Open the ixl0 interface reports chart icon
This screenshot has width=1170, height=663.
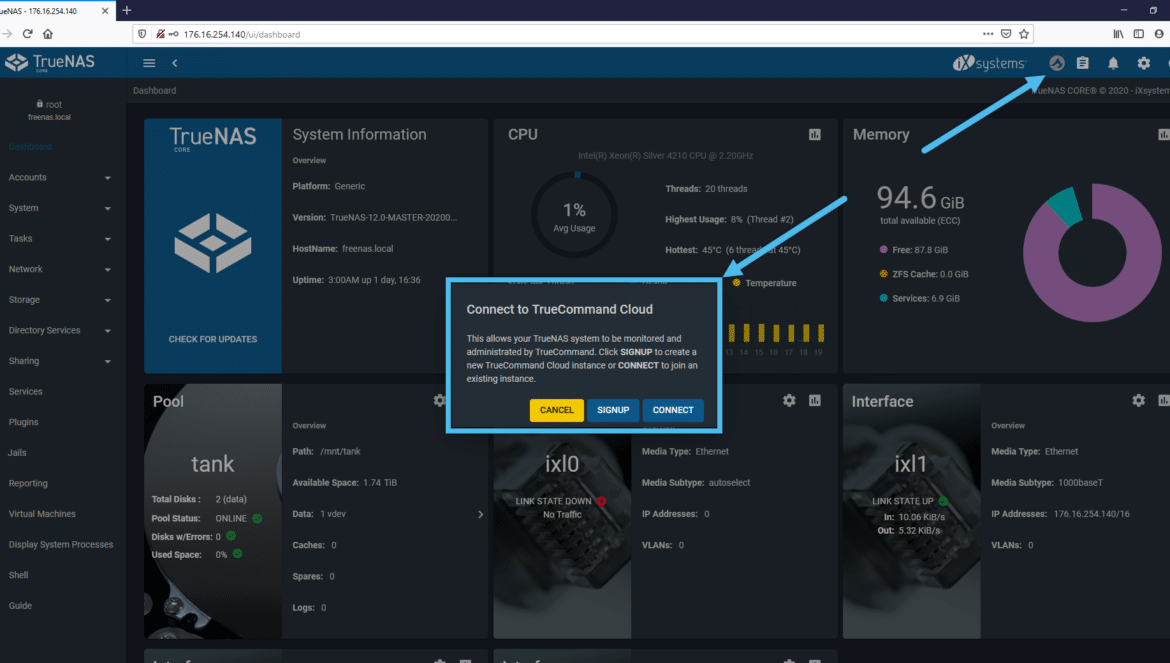point(815,400)
